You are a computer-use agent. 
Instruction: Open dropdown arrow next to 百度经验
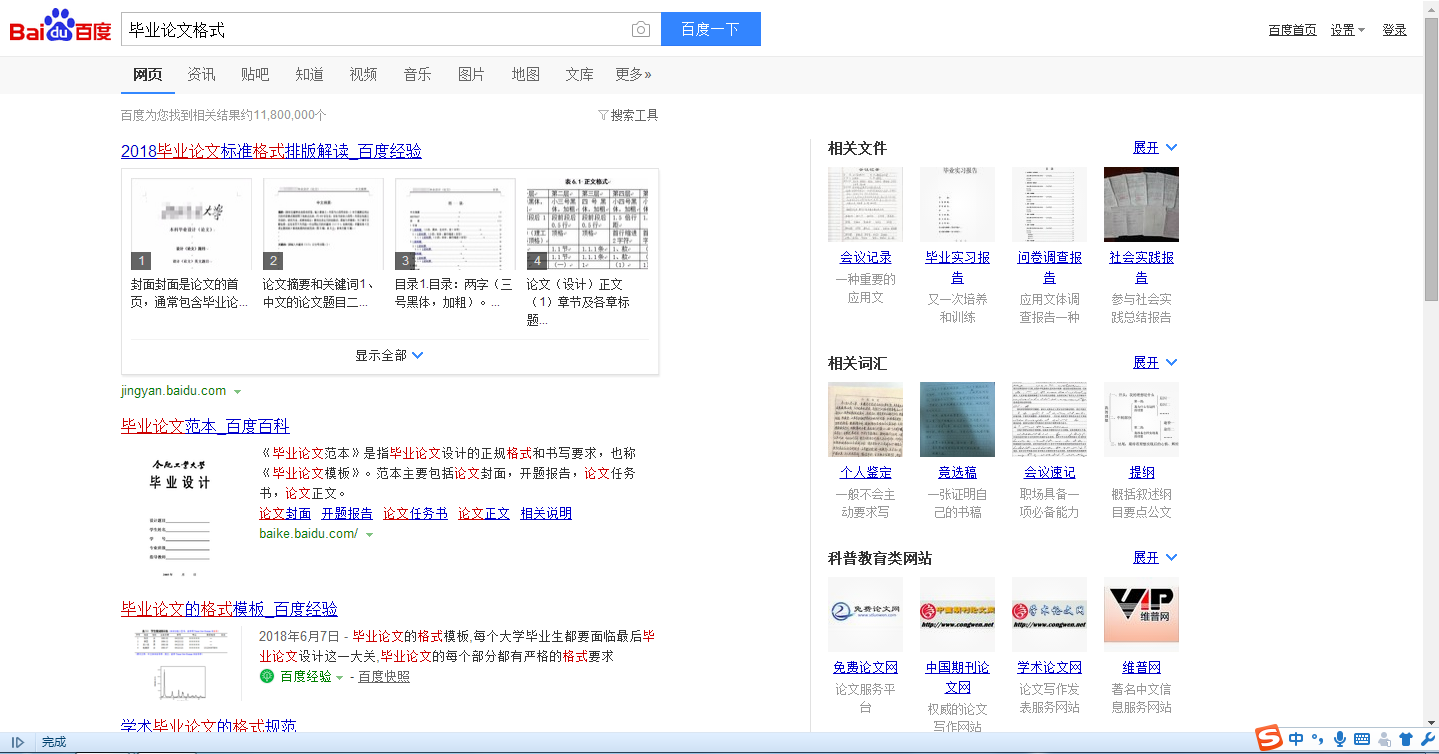tap(339, 678)
